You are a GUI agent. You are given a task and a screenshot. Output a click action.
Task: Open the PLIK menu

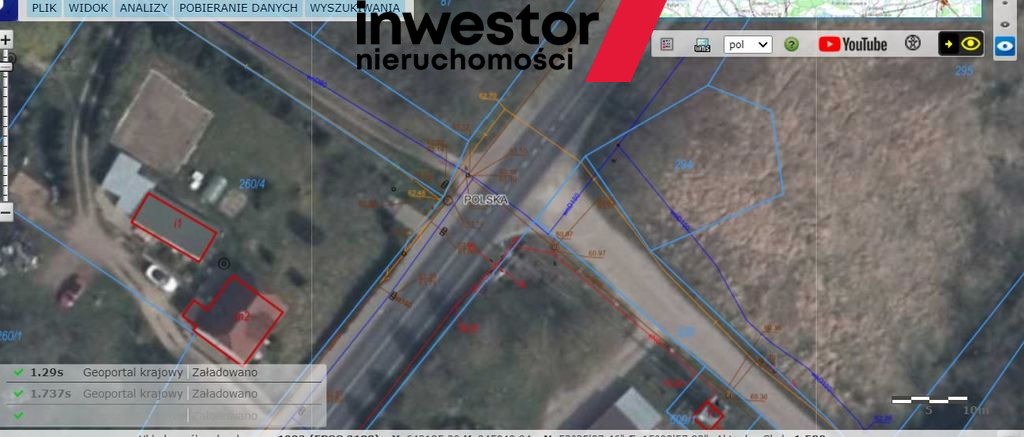pyautogui.click(x=44, y=8)
